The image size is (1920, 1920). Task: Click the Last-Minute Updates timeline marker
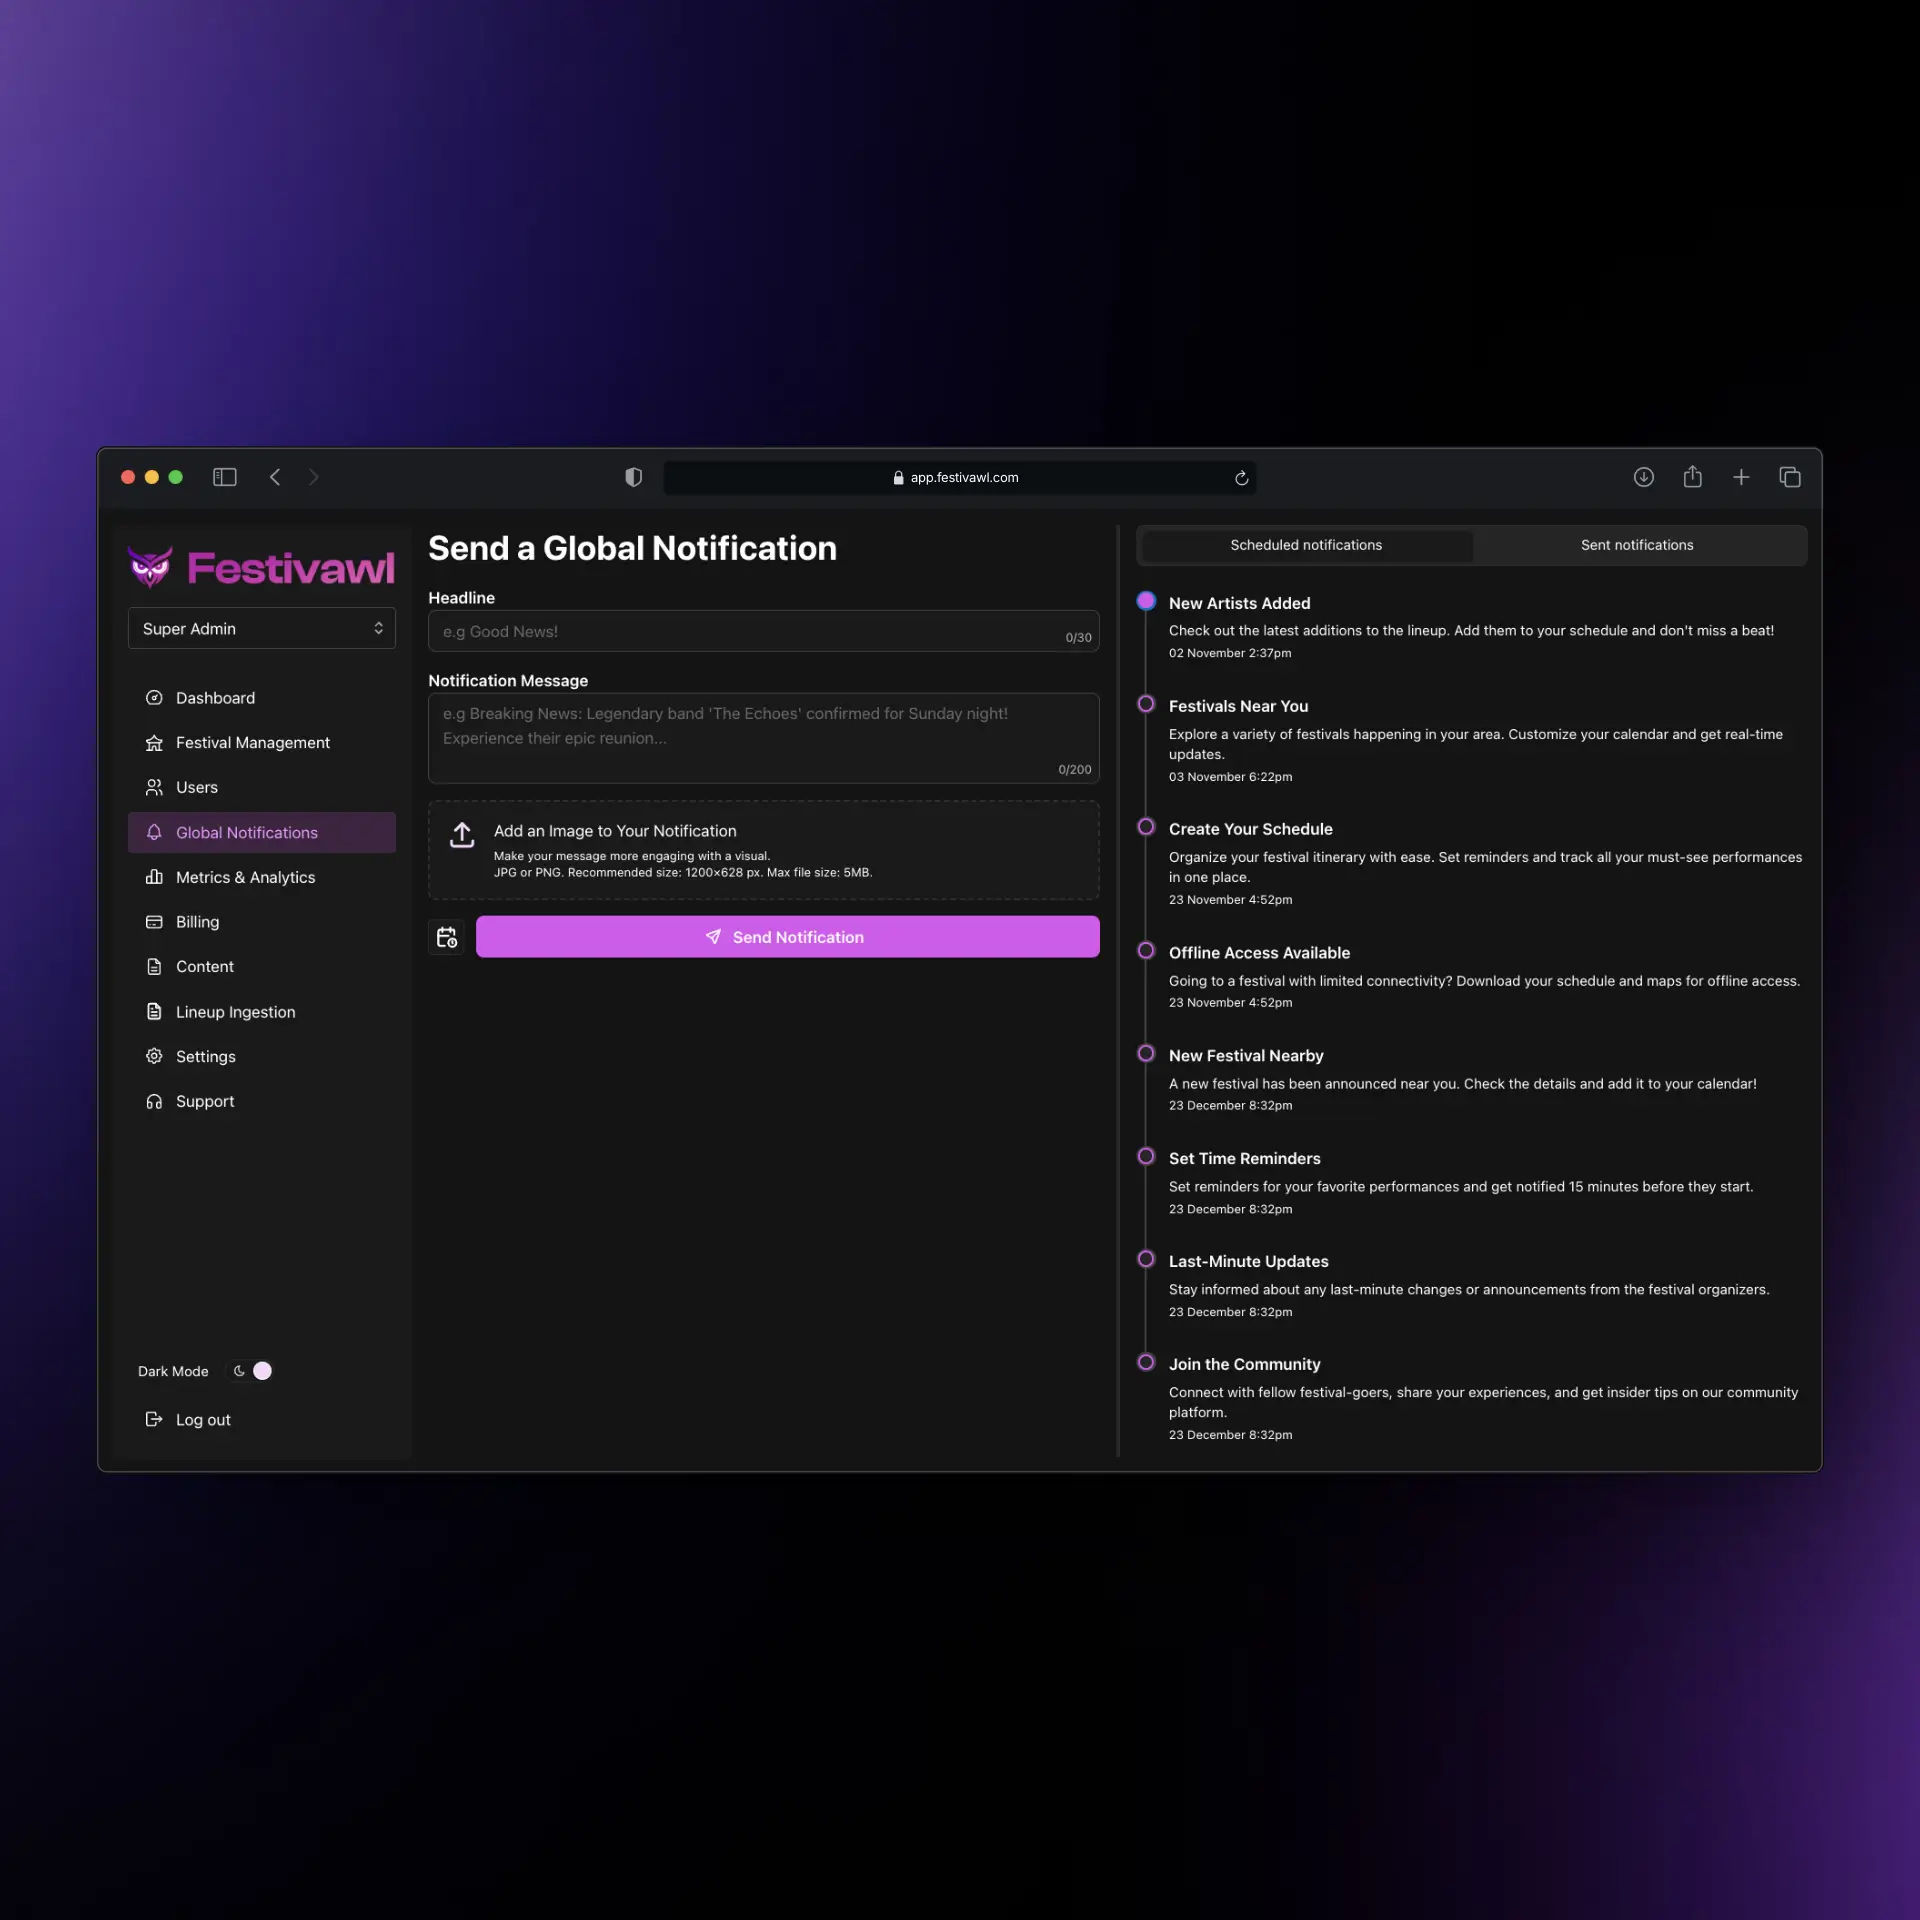[1146, 1259]
